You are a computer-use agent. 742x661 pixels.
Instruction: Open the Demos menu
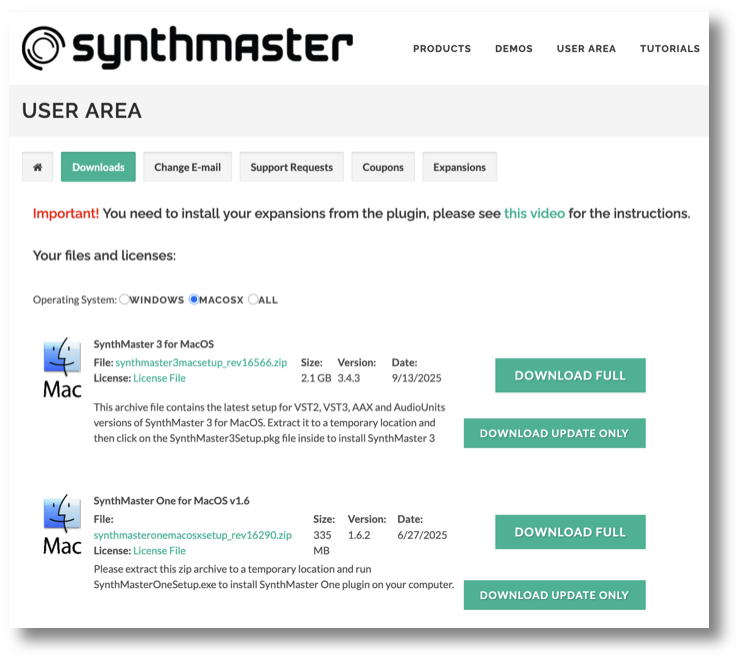point(514,49)
